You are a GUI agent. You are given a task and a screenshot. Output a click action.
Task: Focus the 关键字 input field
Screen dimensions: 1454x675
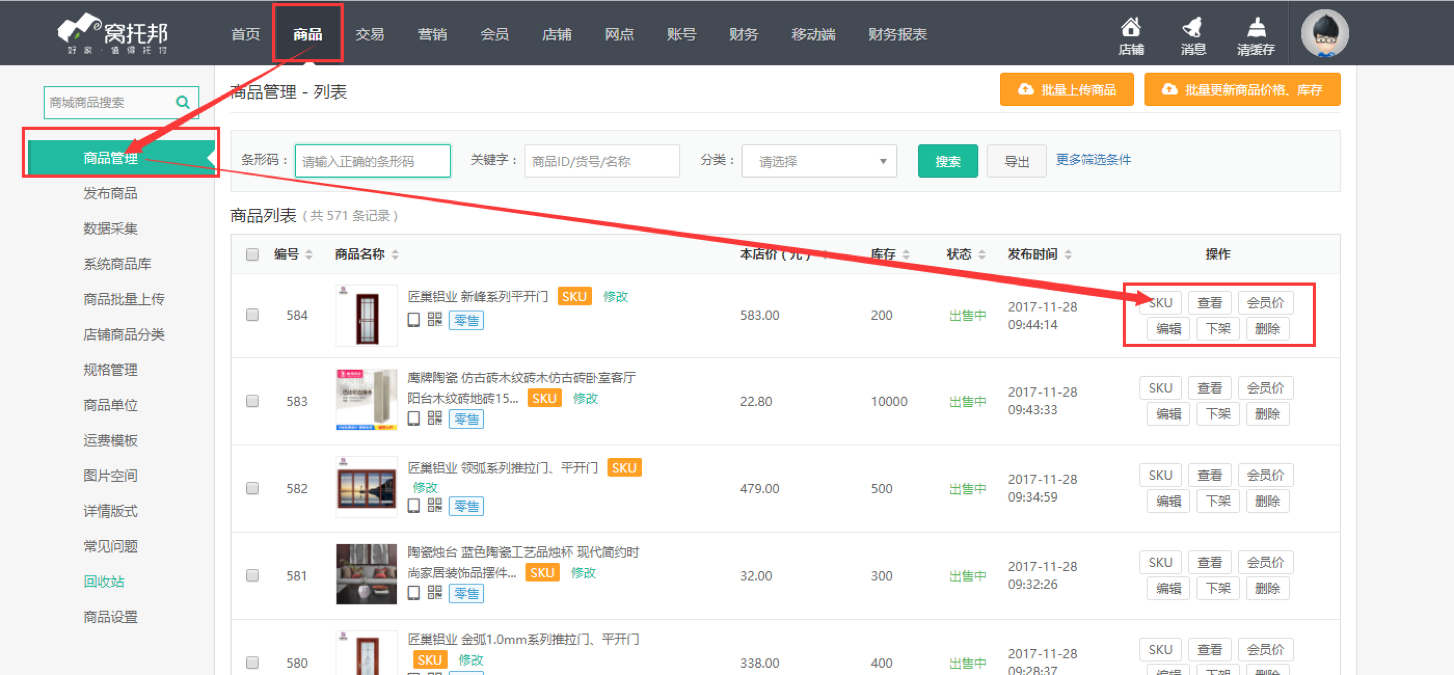coord(602,161)
